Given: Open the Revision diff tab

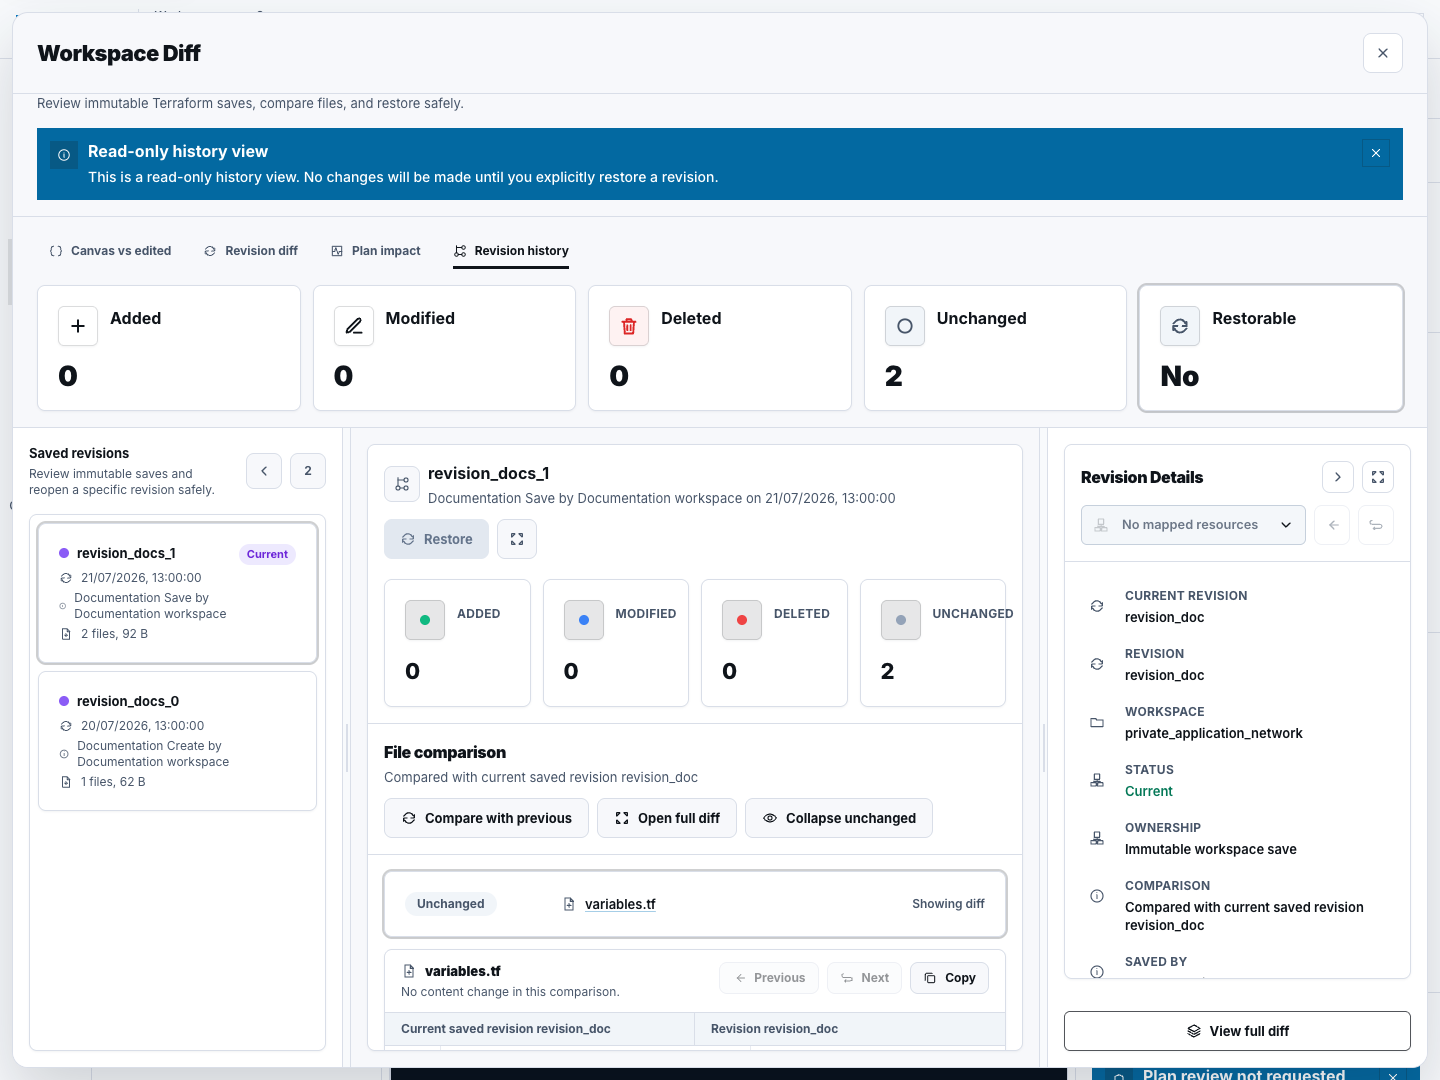Looking at the screenshot, I should coord(251,251).
